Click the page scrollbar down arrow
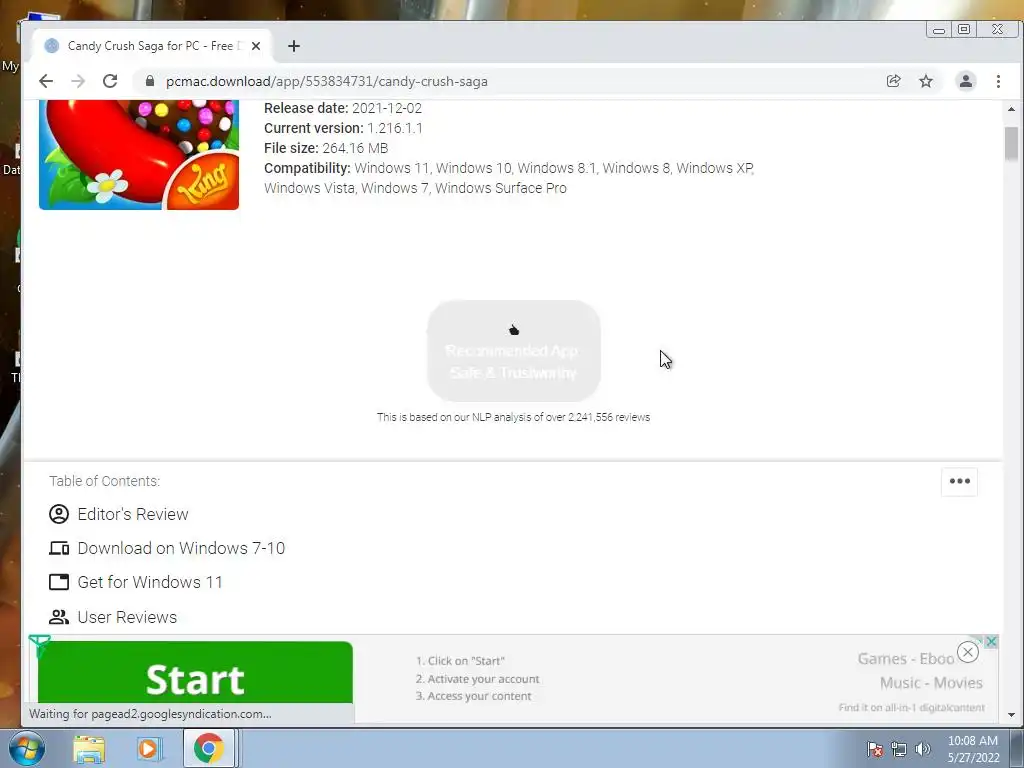Image resolution: width=1024 pixels, height=768 pixels. pos(1011,714)
